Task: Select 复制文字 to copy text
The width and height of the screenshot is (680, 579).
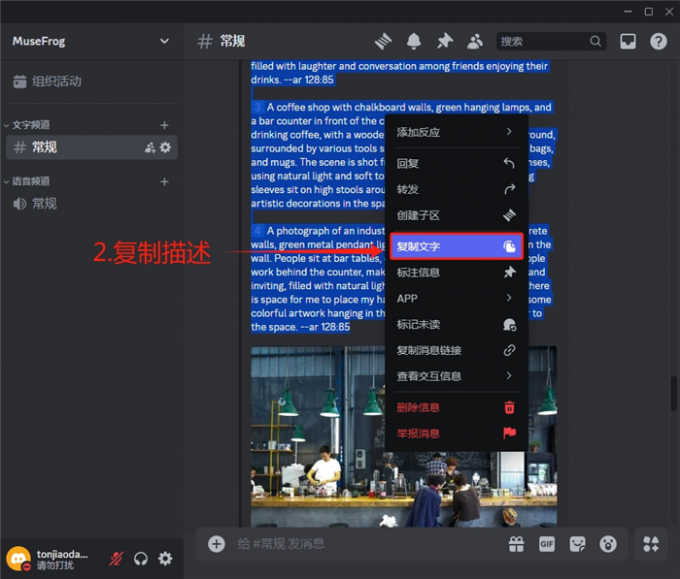Action: 456,246
